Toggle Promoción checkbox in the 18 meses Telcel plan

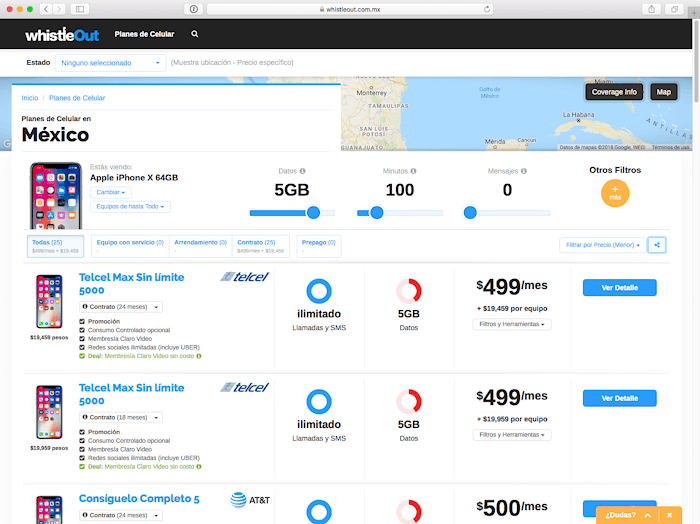pos(82,432)
